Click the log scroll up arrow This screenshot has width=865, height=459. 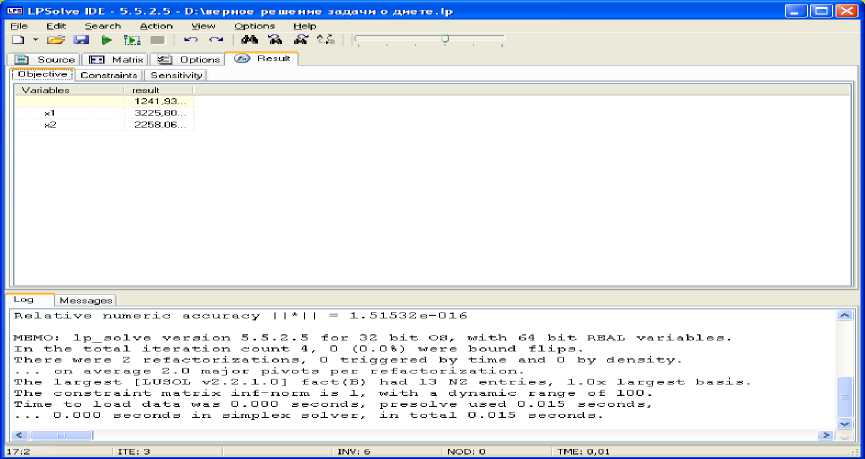coord(844,316)
